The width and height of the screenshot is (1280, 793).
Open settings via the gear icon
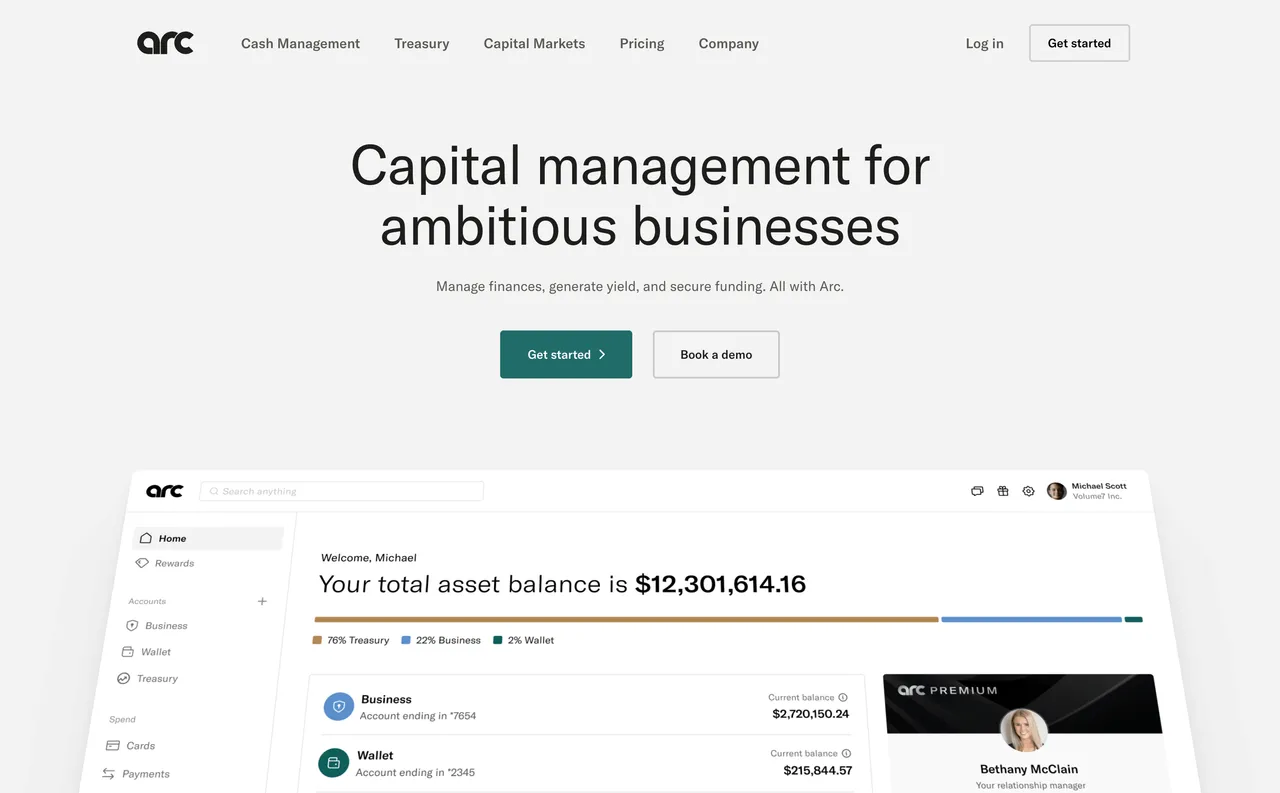pos(1029,491)
